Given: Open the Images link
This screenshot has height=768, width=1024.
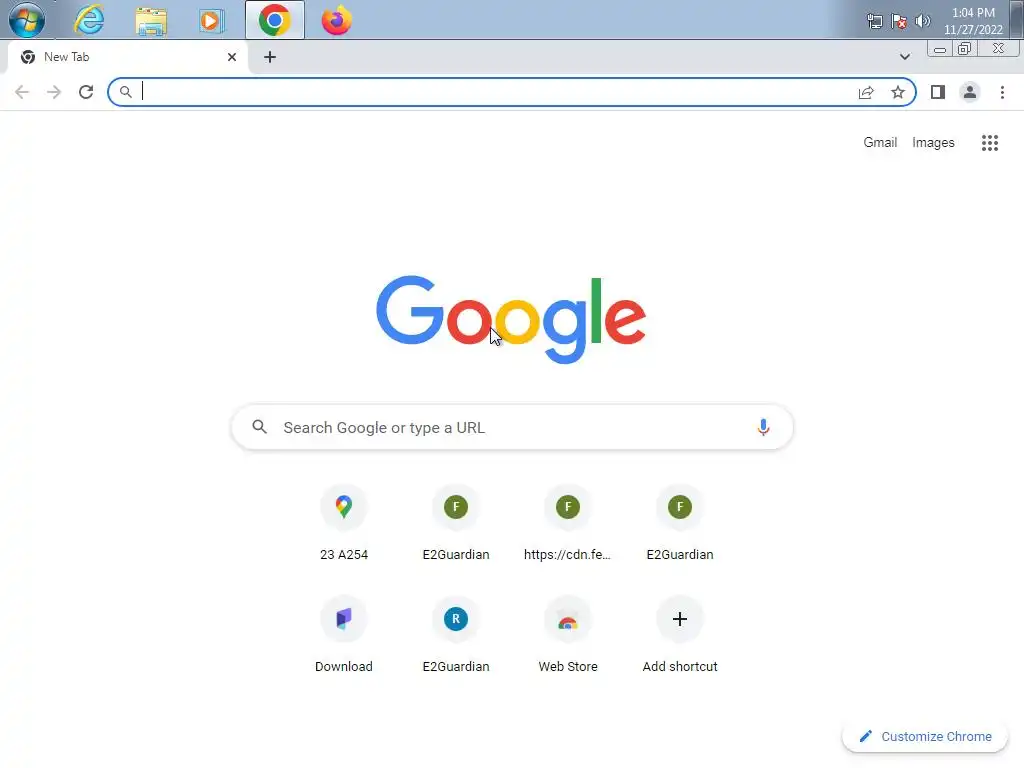Looking at the screenshot, I should pyautogui.click(x=933, y=142).
